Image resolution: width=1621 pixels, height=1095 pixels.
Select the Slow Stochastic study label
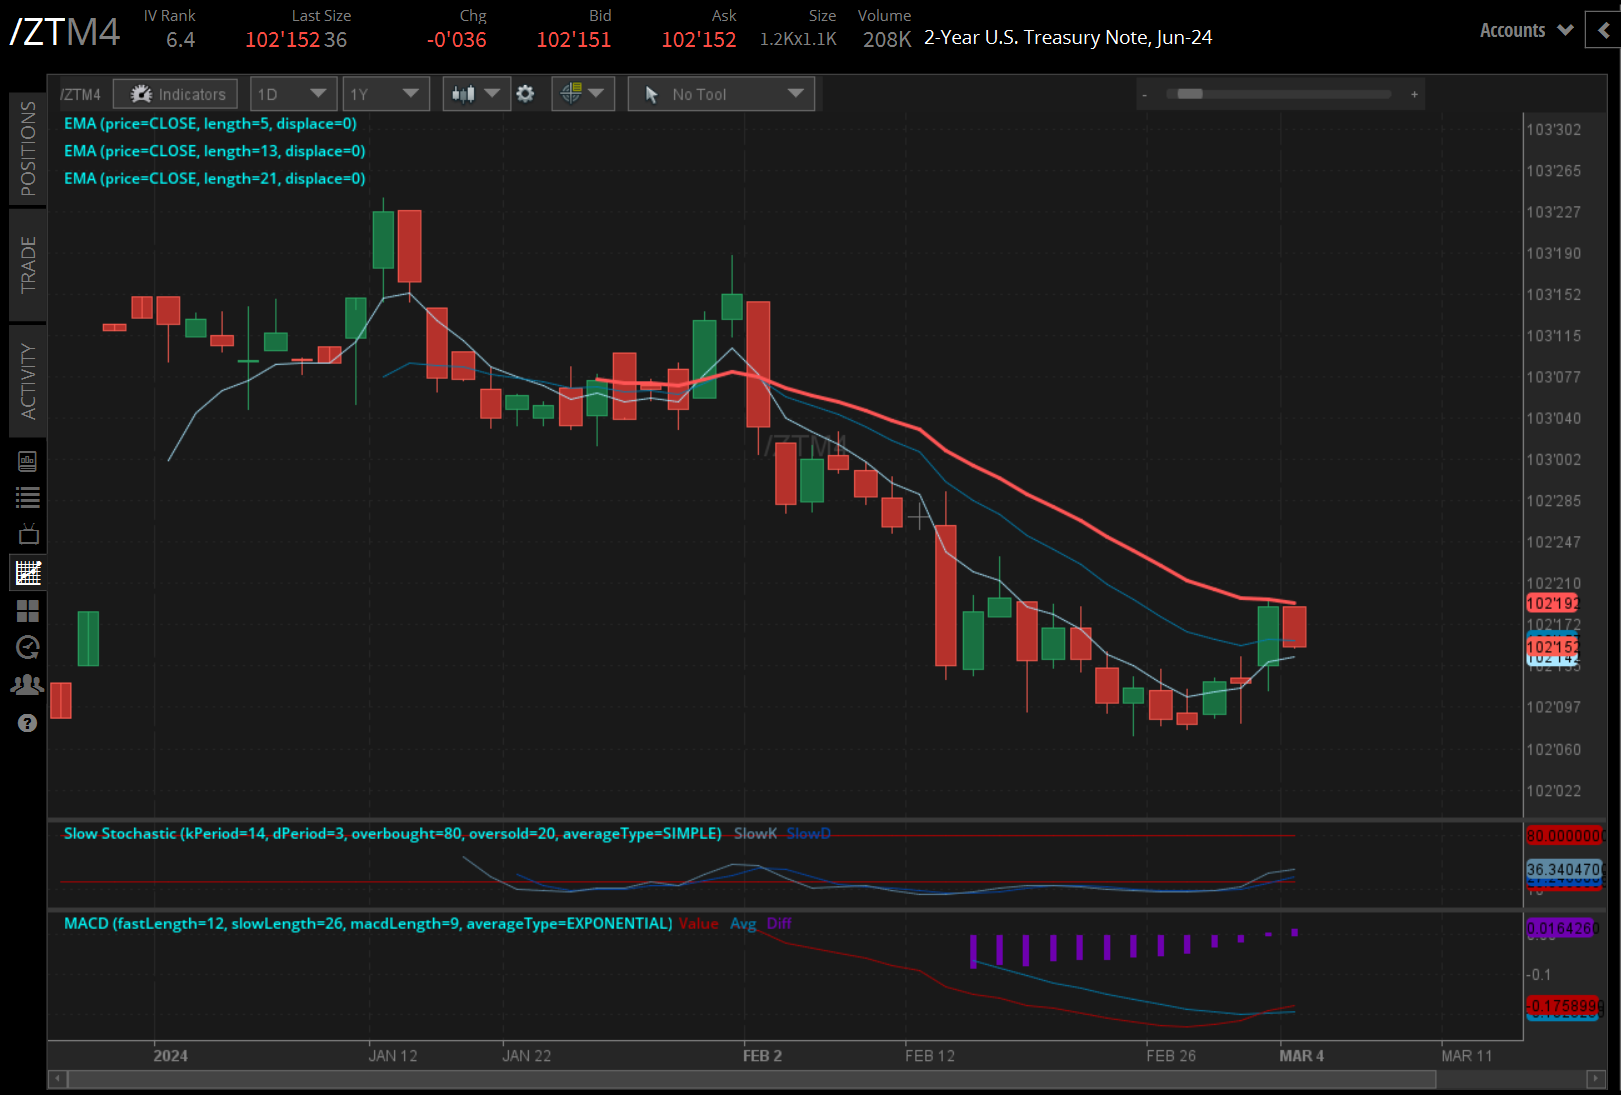coord(392,834)
